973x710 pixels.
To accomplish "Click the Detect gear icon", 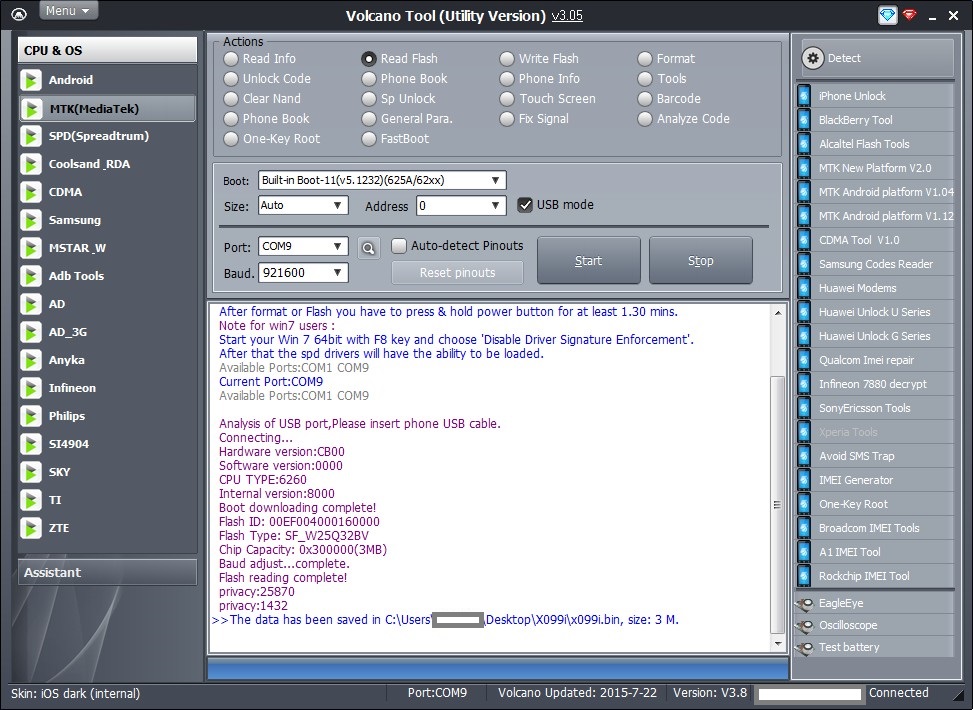I will pyautogui.click(x=813, y=58).
